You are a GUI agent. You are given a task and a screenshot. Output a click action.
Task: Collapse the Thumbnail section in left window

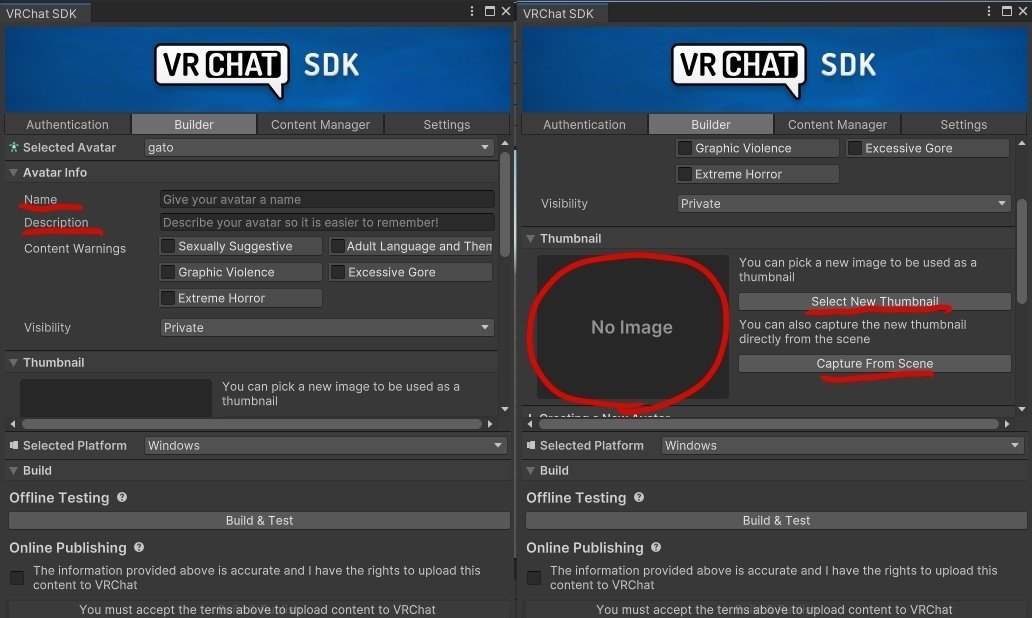coord(13,363)
